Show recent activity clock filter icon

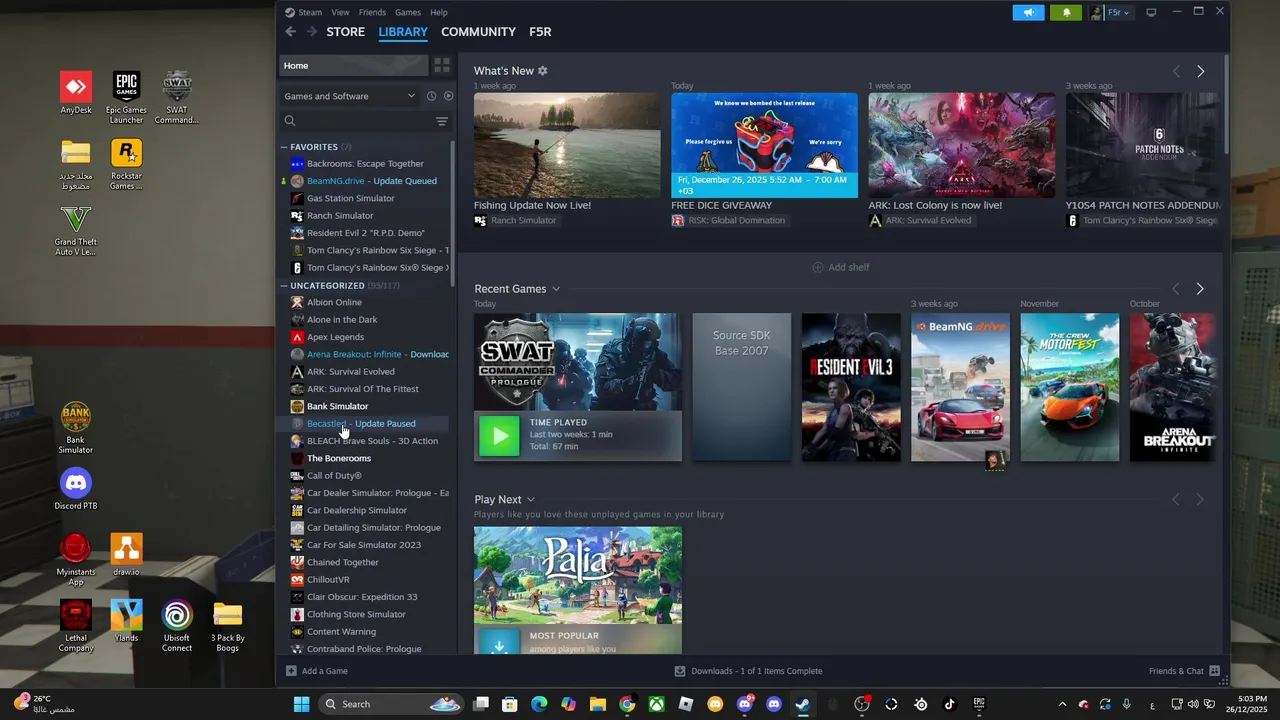(431, 96)
